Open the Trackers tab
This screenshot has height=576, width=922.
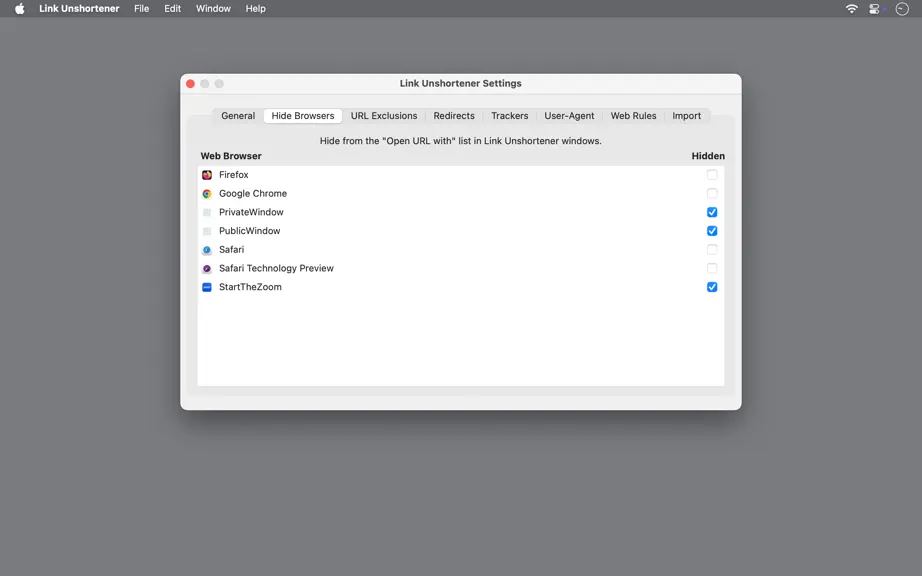pyautogui.click(x=510, y=116)
